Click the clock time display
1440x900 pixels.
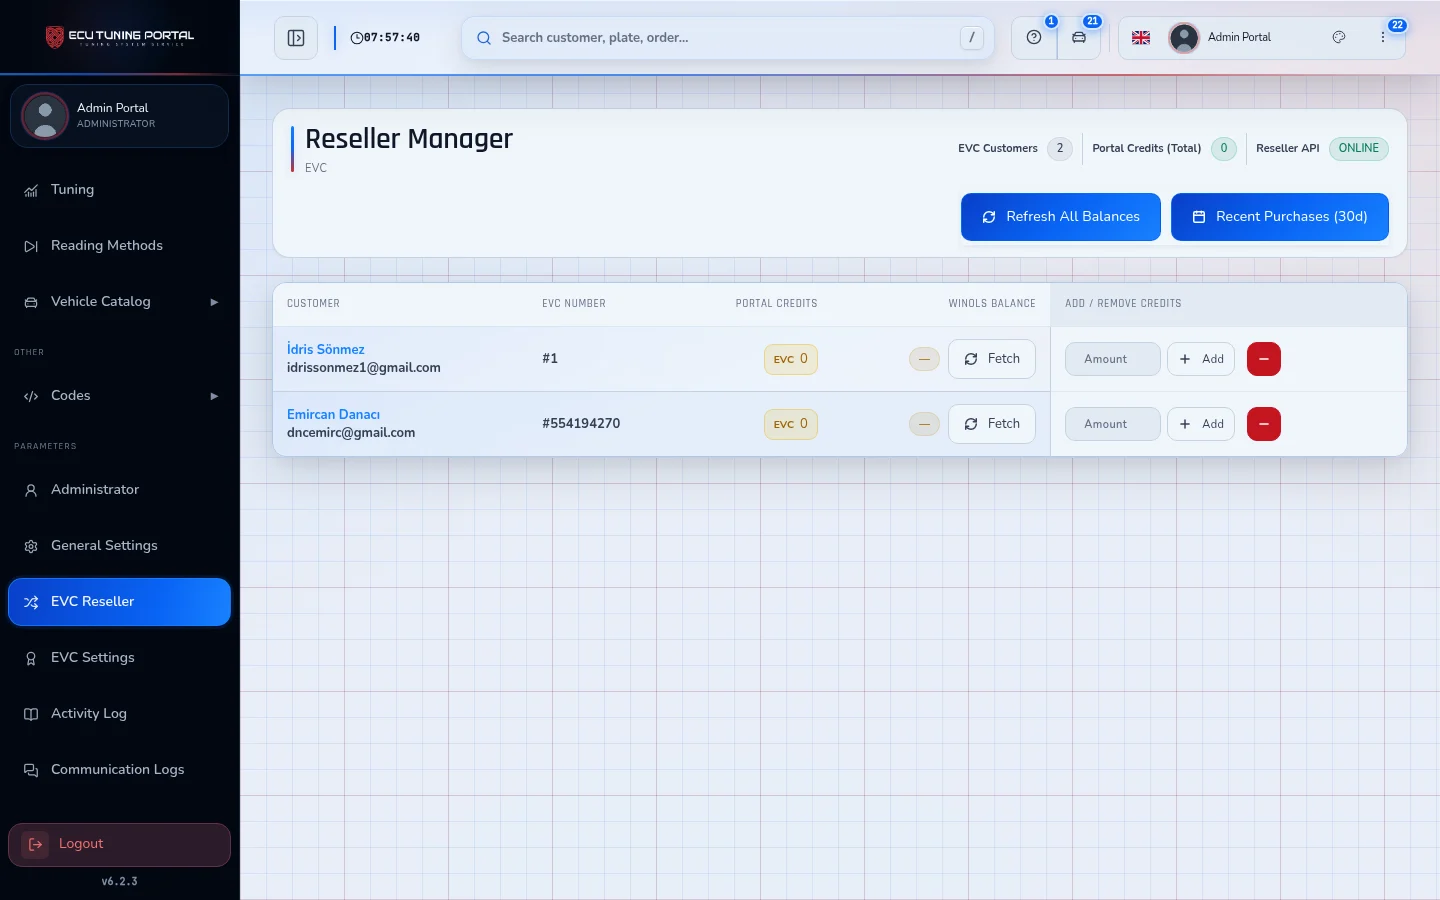tap(385, 38)
